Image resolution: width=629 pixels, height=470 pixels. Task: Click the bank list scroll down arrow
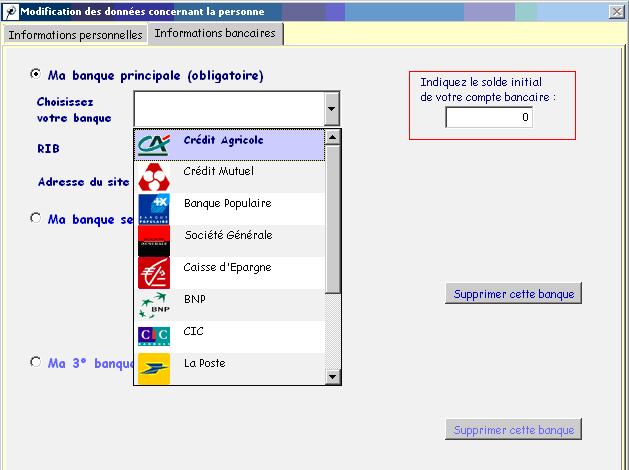[333, 377]
